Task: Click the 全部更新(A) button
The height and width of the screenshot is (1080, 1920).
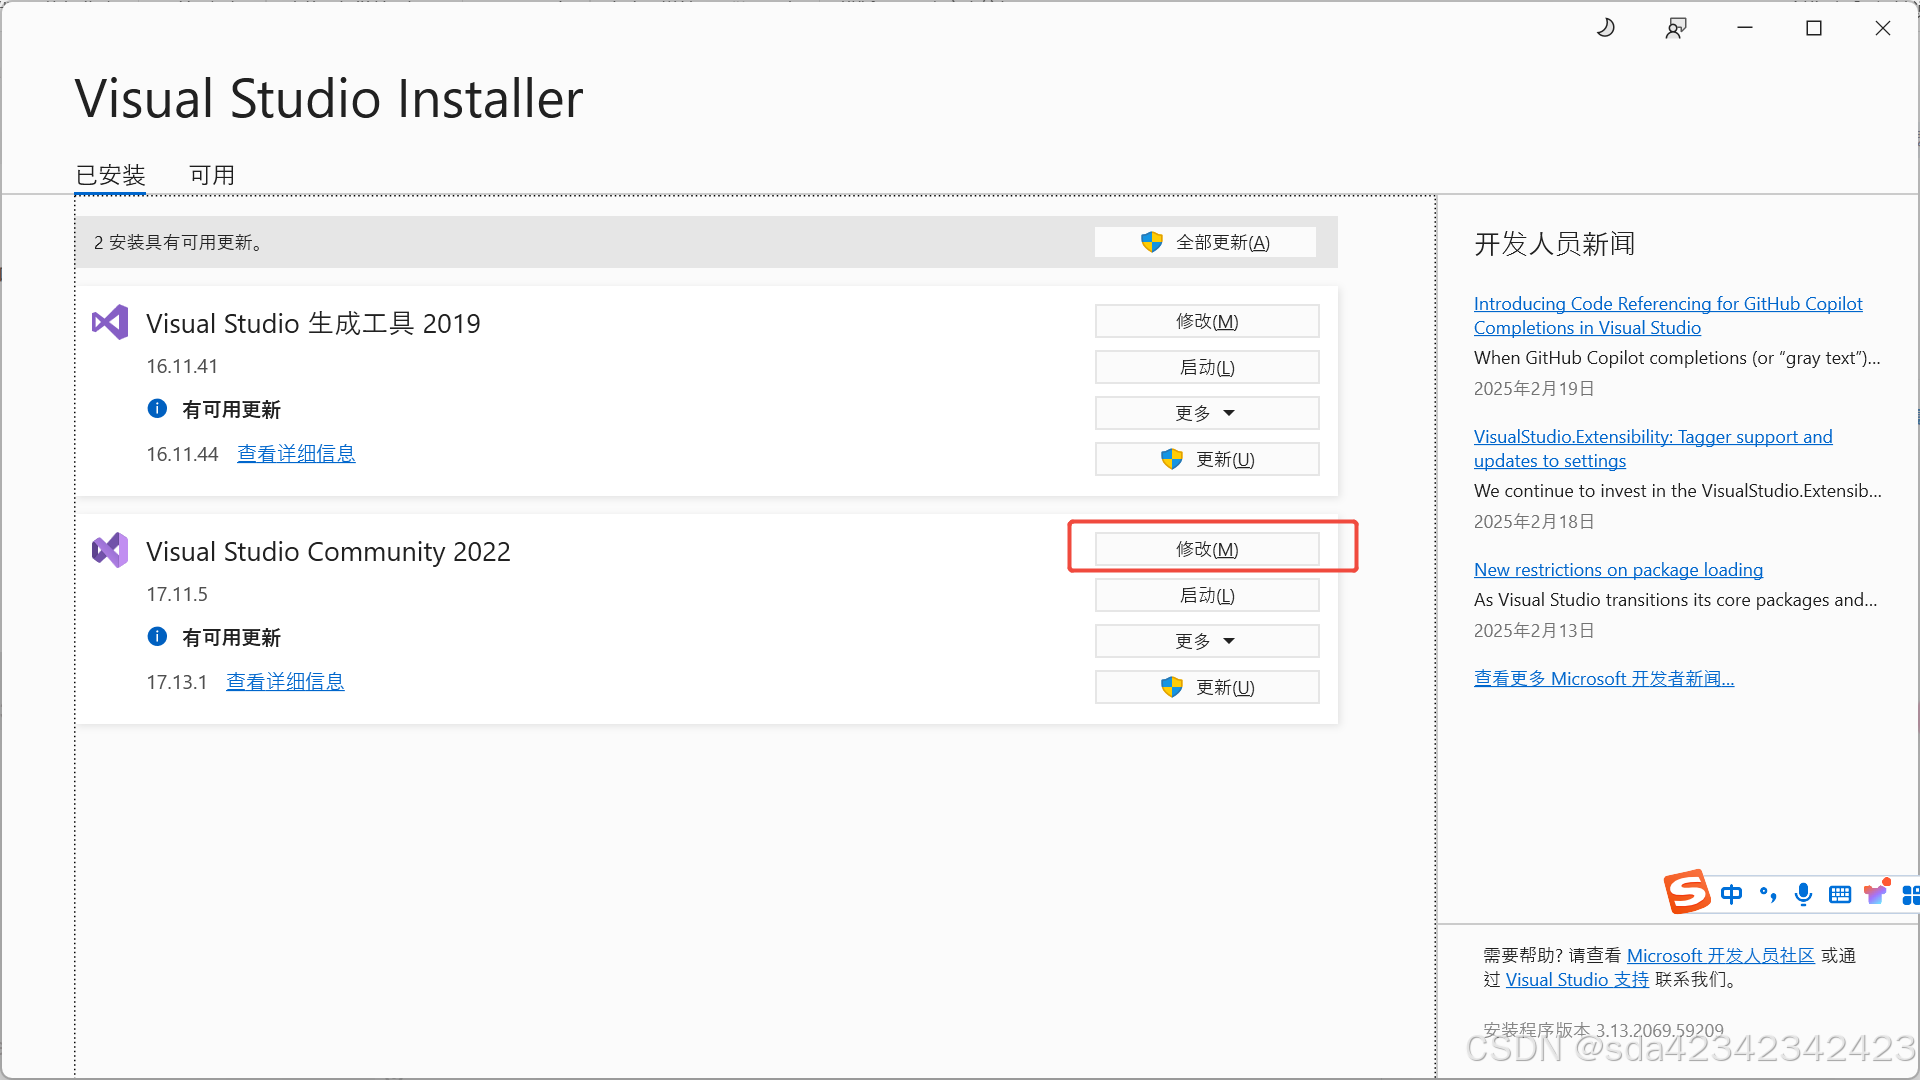Action: 1205,241
